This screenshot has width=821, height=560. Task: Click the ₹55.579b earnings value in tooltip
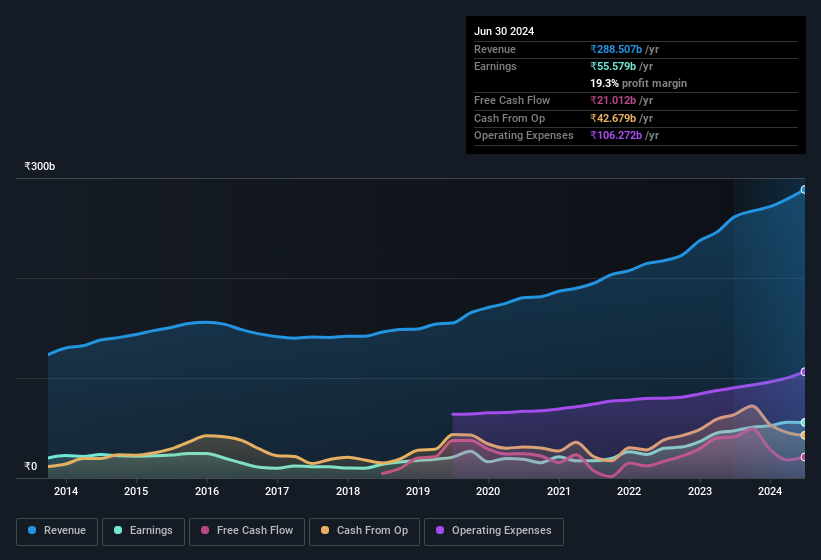point(613,66)
